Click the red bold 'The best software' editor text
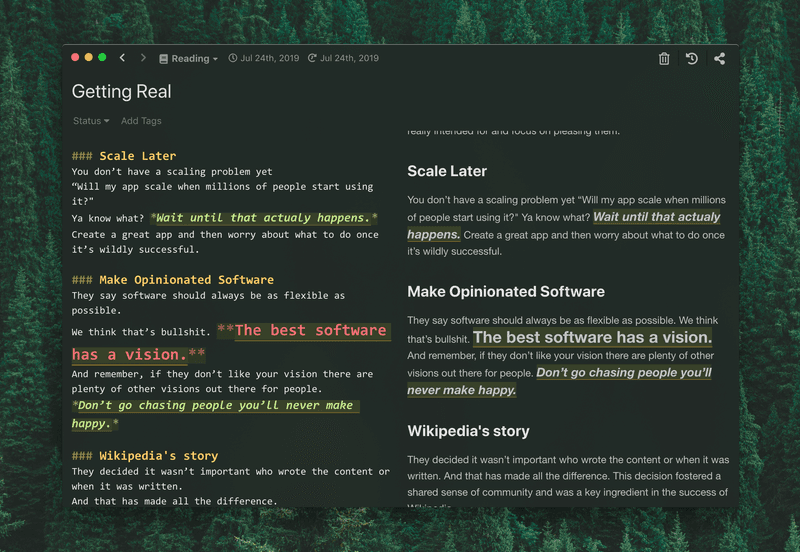The height and width of the screenshot is (552, 800). (x=310, y=331)
